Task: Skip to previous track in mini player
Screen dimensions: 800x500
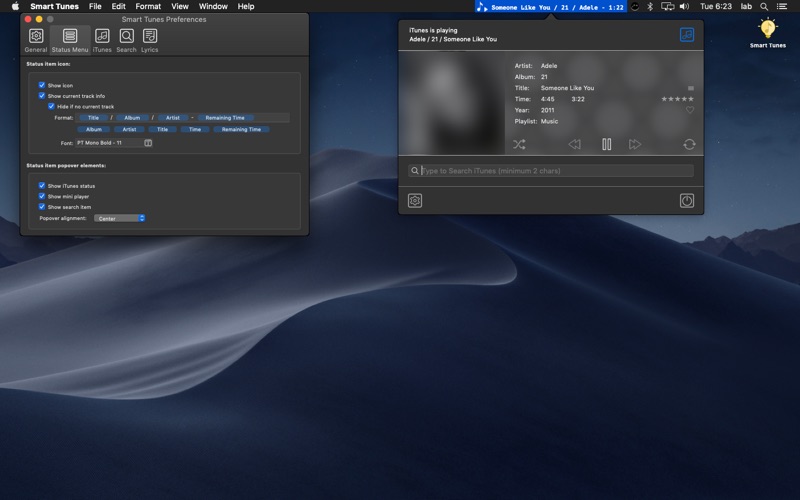Action: pos(574,144)
